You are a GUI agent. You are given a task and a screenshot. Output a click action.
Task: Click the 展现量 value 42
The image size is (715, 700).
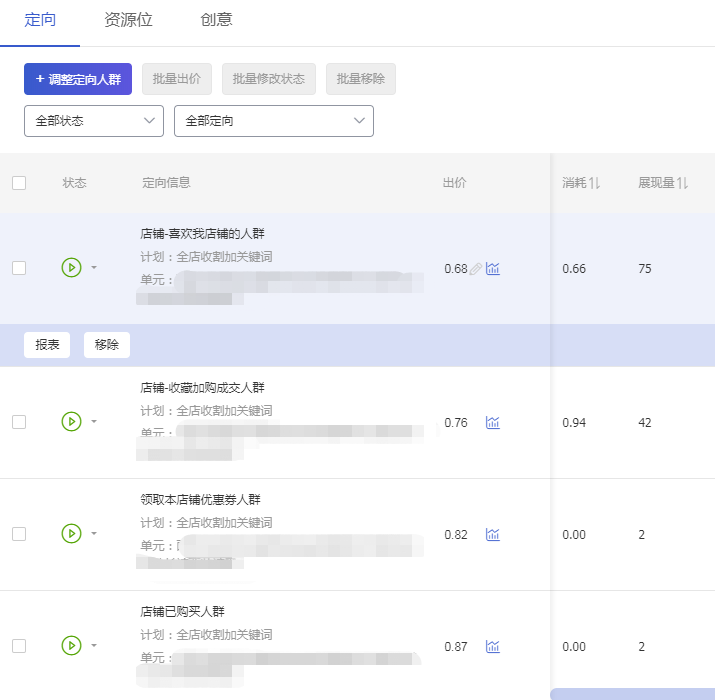(x=645, y=423)
